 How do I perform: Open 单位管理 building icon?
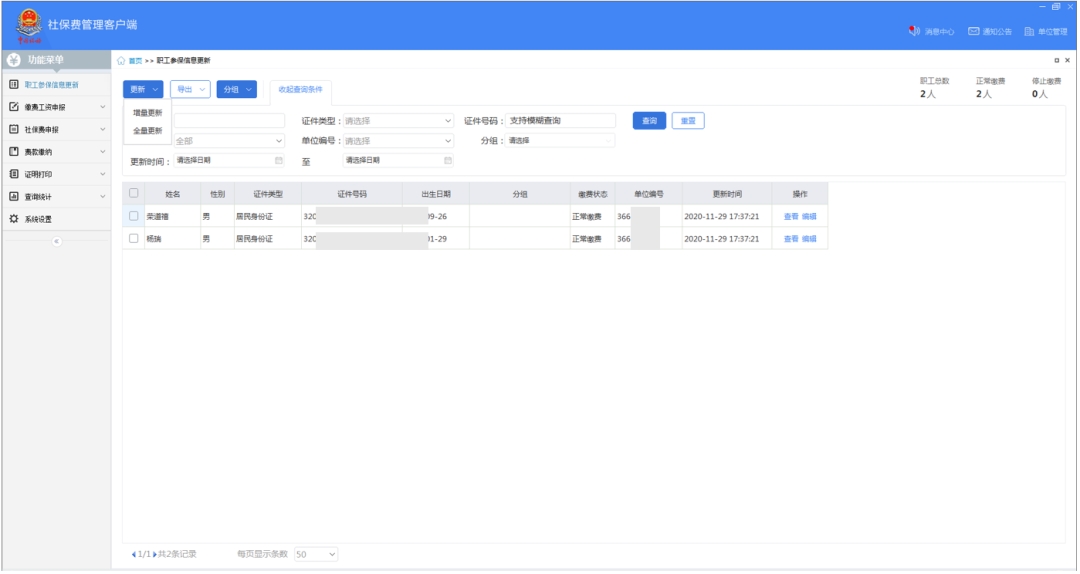1029,32
